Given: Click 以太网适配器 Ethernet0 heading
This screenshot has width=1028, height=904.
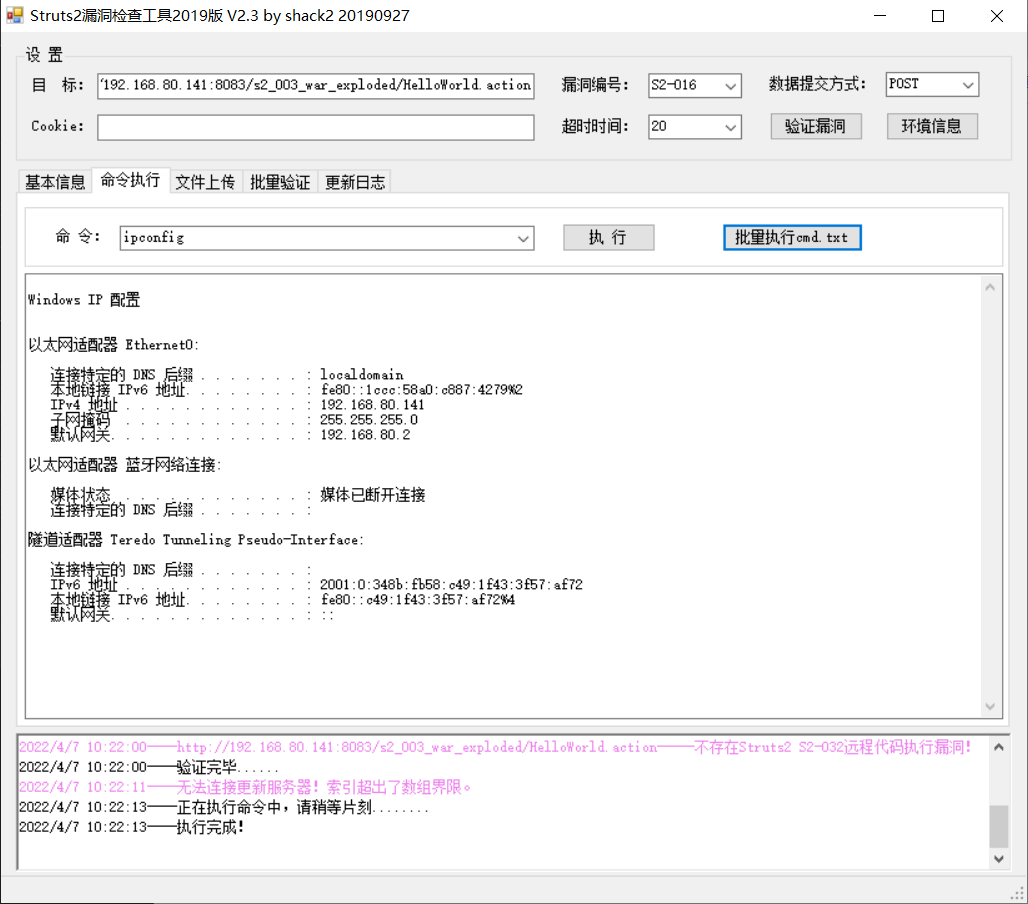Looking at the screenshot, I should [113, 344].
